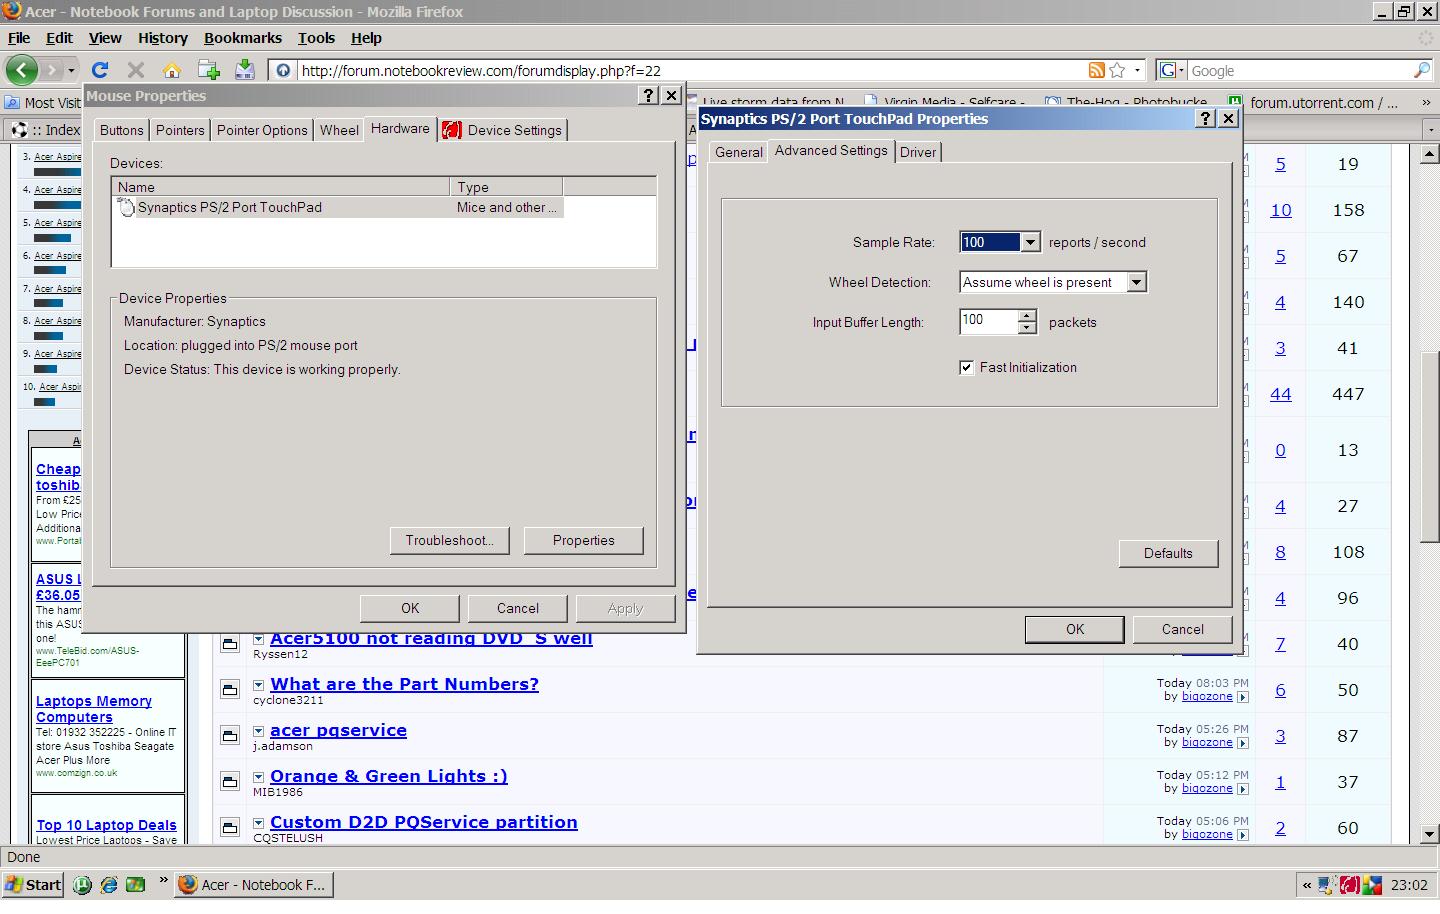The height and width of the screenshot is (914, 1440).
Task: Open 'Orange & Green Lights :)' thread link
Action: pos(389,776)
